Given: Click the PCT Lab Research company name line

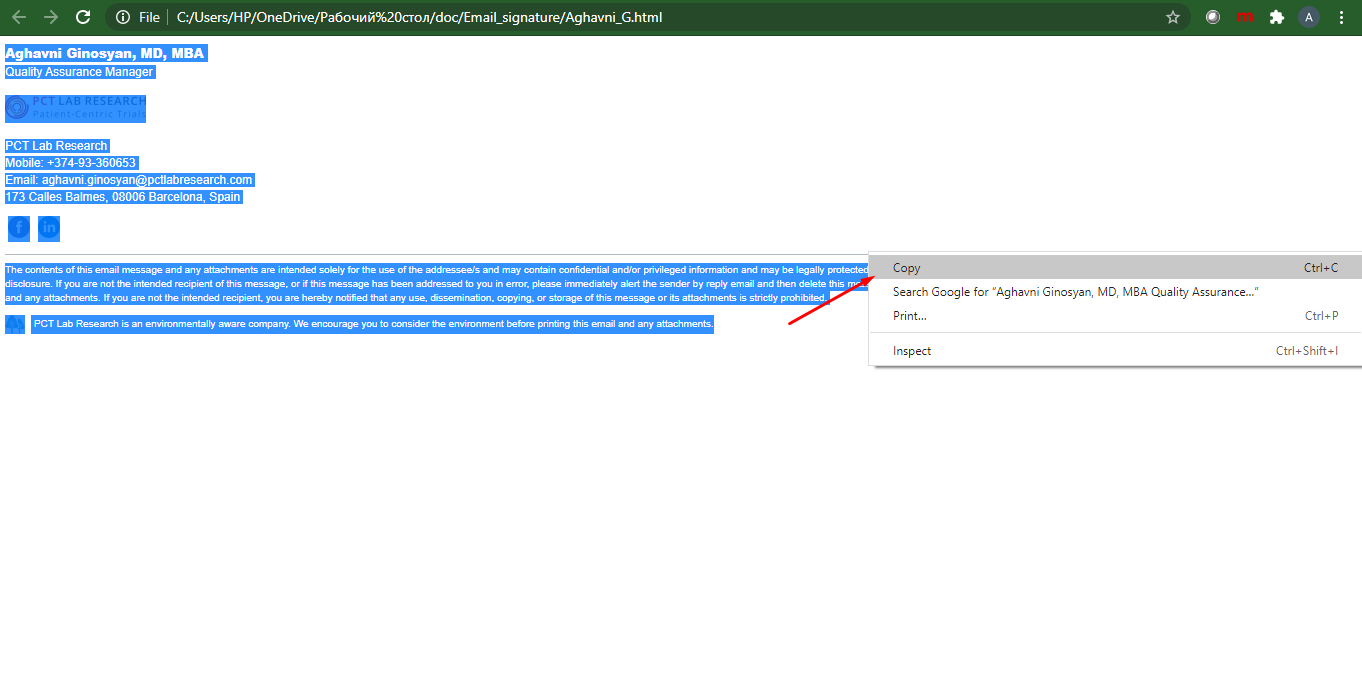Looking at the screenshot, I should pos(57,146).
